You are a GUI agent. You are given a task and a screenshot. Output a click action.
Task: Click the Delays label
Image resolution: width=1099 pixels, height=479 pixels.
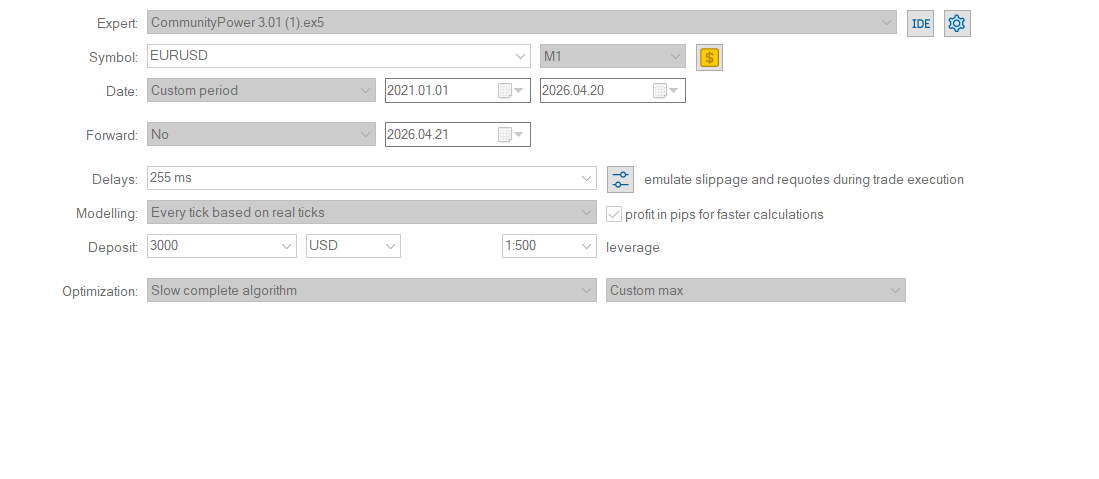tap(115, 180)
